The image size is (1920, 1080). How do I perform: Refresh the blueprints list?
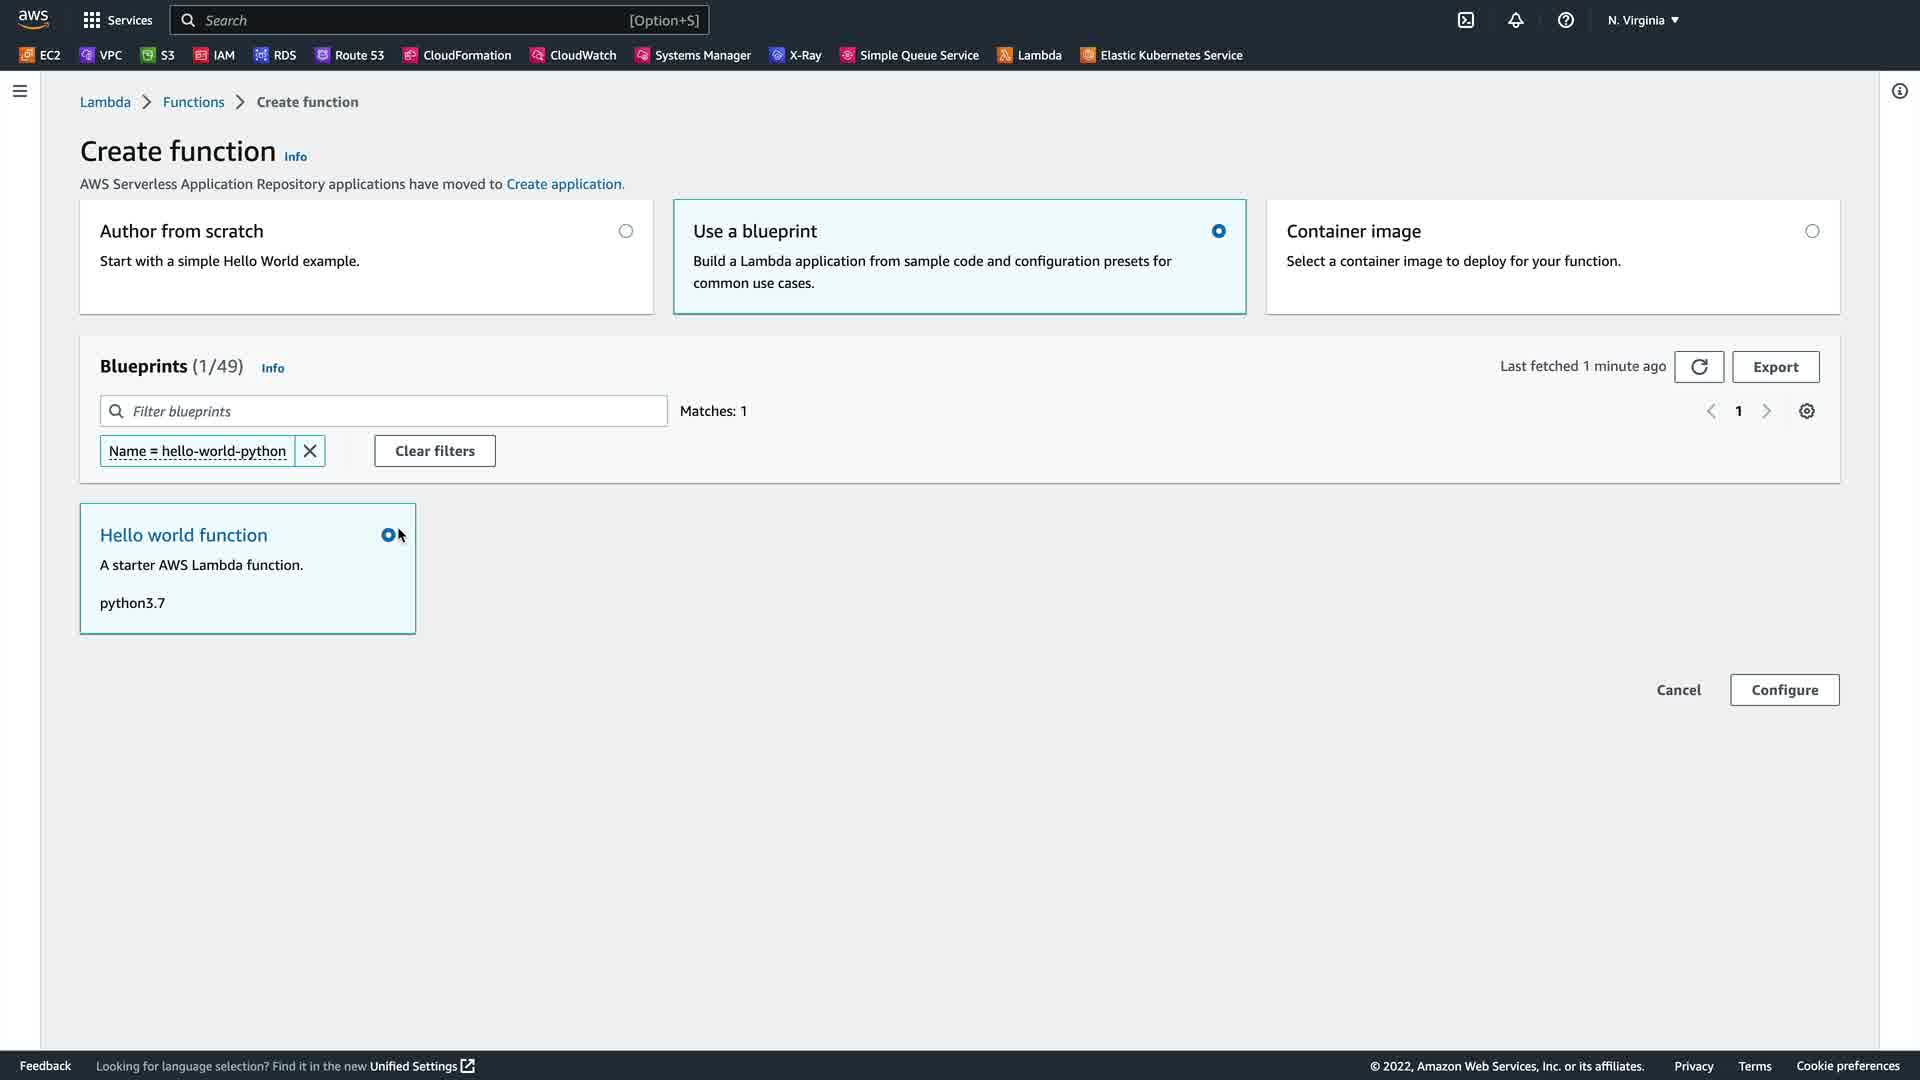1699,367
